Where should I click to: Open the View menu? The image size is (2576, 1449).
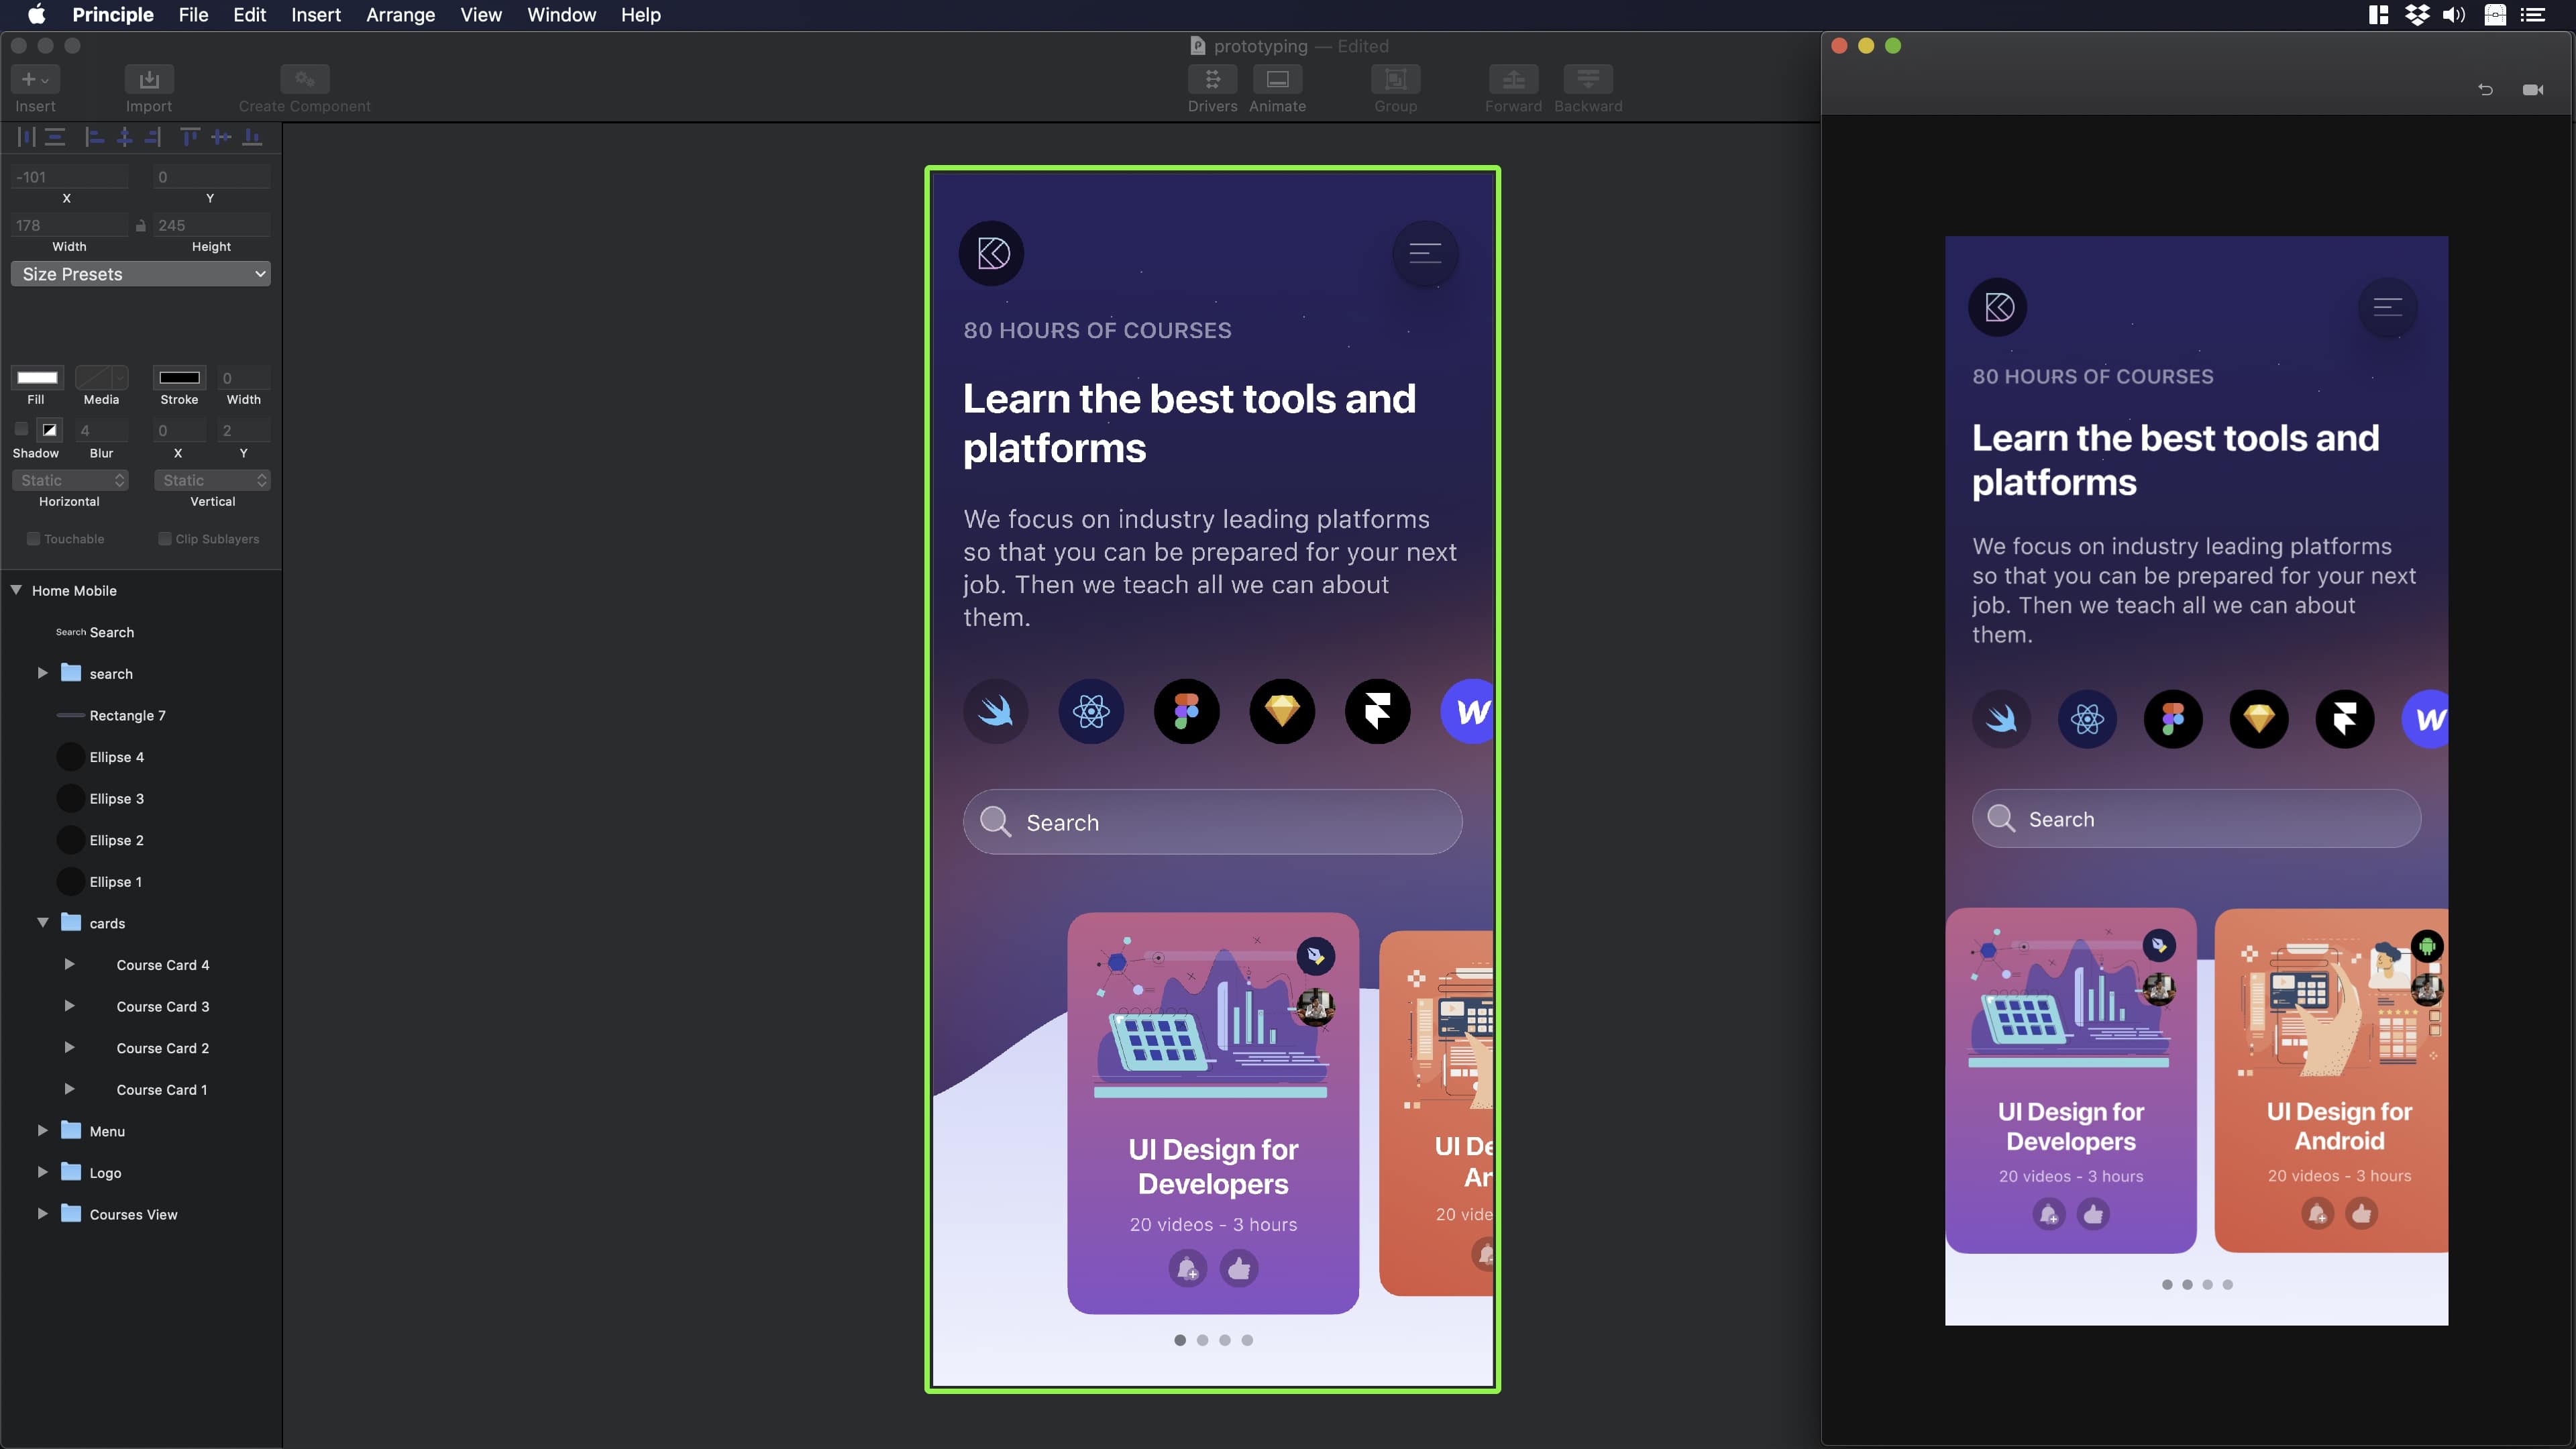[x=480, y=14]
